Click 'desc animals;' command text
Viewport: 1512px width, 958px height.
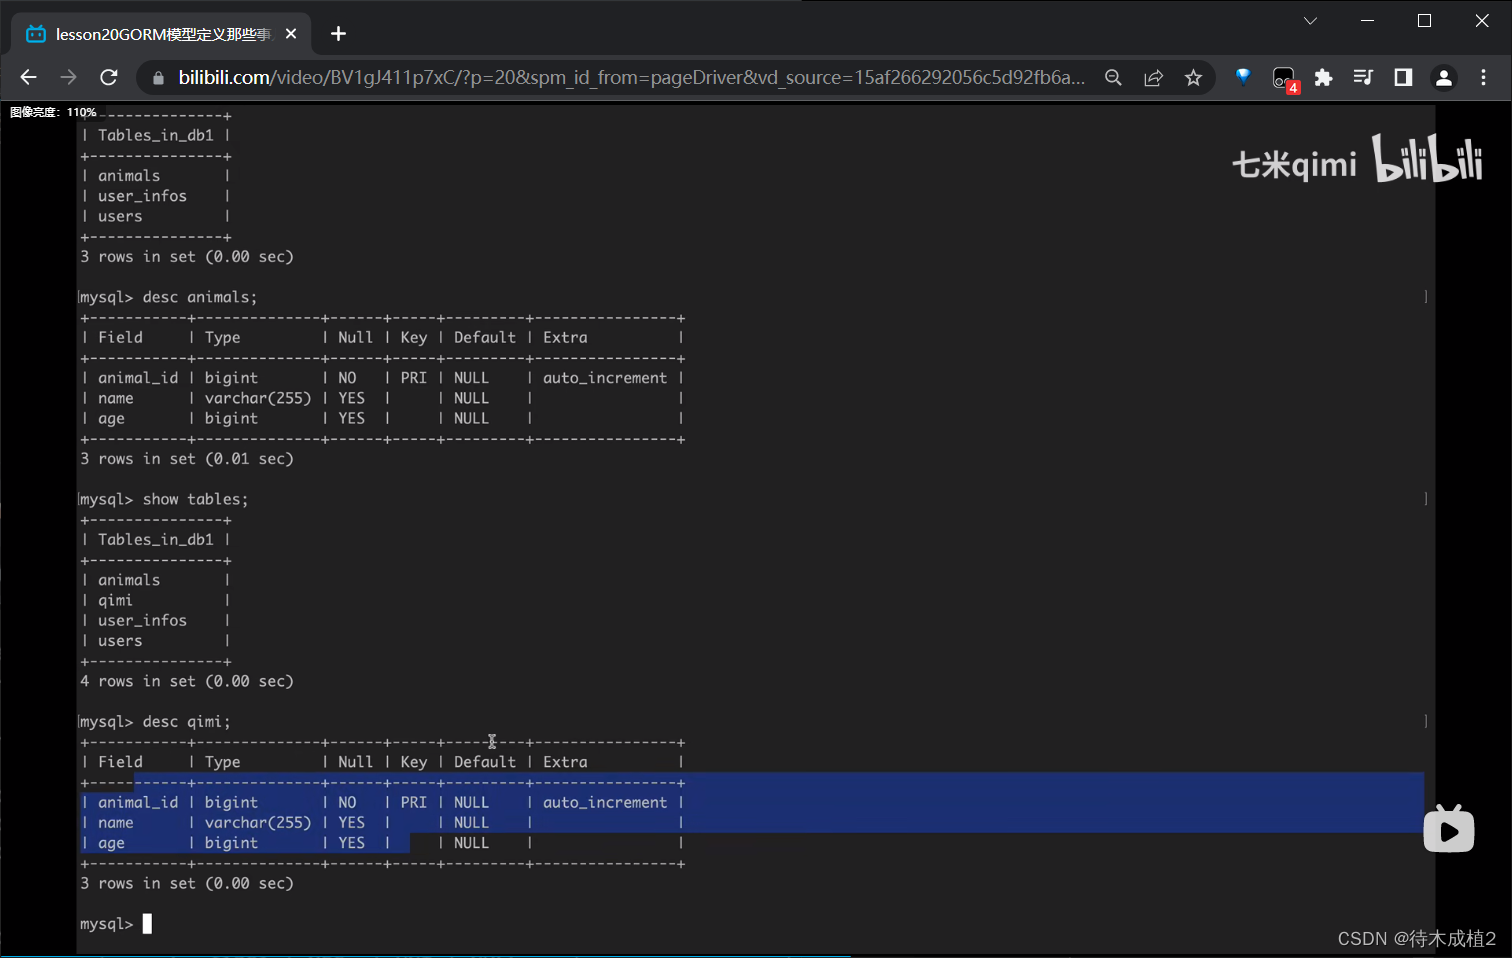point(200,297)
